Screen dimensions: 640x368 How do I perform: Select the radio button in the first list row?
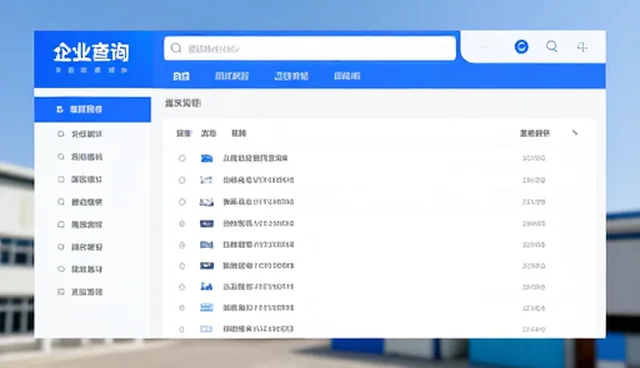pyautogui.click(x=182, y=158)
